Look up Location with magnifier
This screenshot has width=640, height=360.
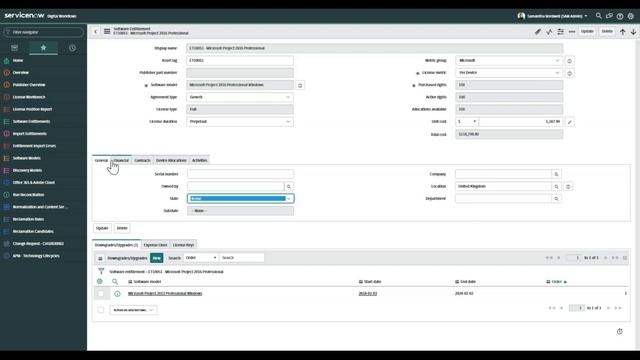tap(556, 187)
